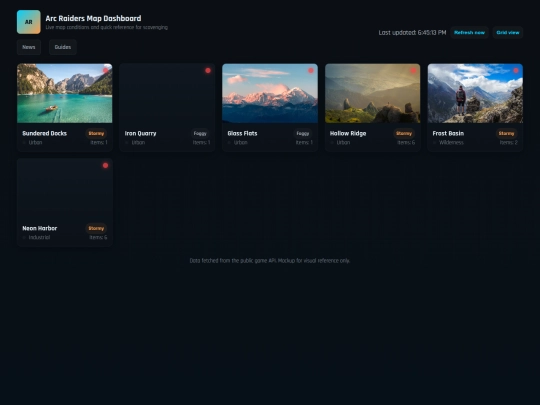Click the Industrial label under Neon Harbor

(39, 238)
